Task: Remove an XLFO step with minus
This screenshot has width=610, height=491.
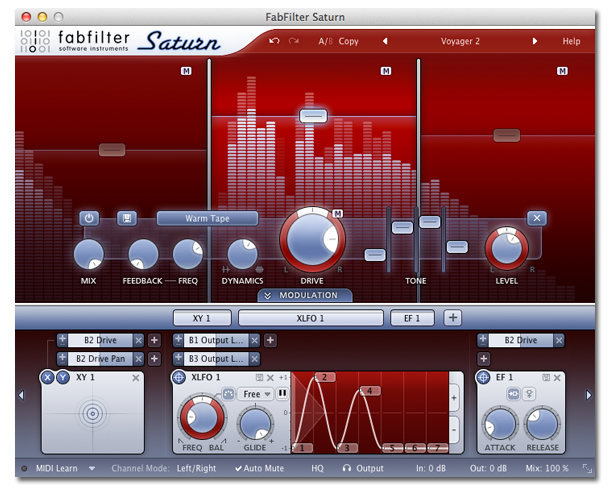Action: 454,430
